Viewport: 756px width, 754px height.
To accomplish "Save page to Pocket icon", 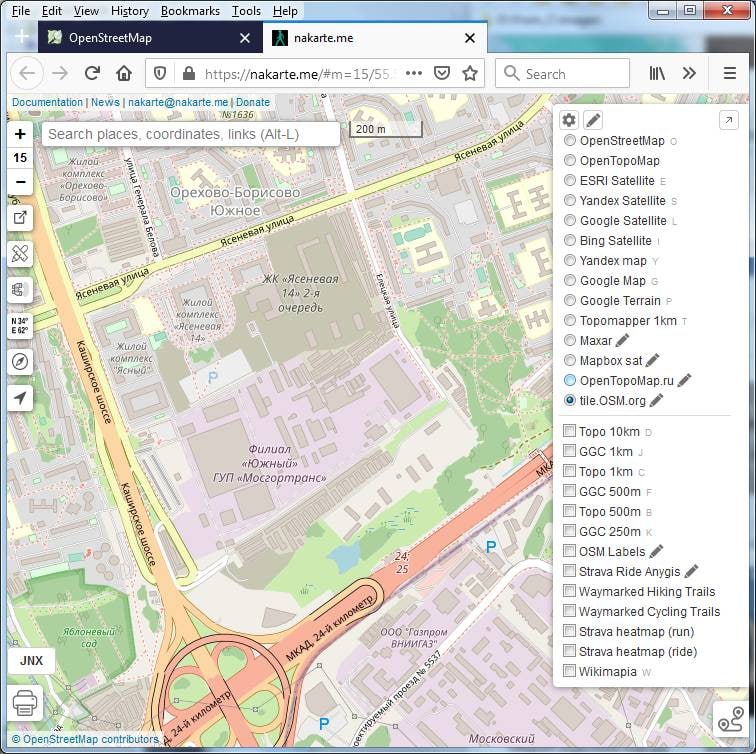I will pyautogui.click(x=442, y=74).
